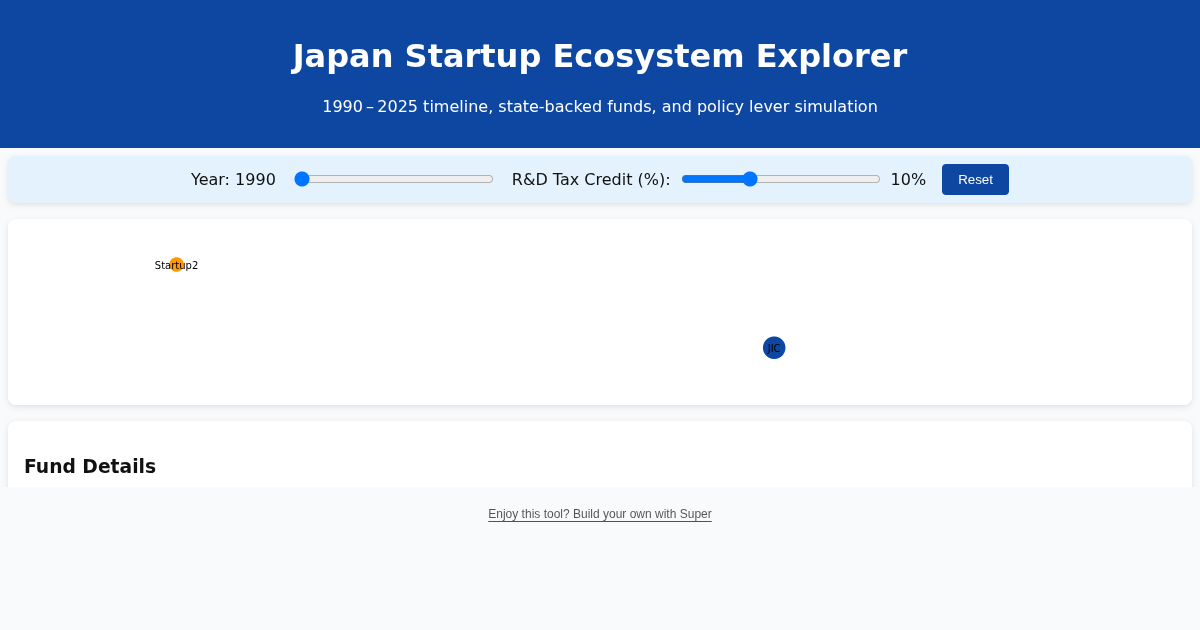This screenshot has width=1200, height=630.
Task: Click the R&D Tax Credit slider handle
Action: 750,179
